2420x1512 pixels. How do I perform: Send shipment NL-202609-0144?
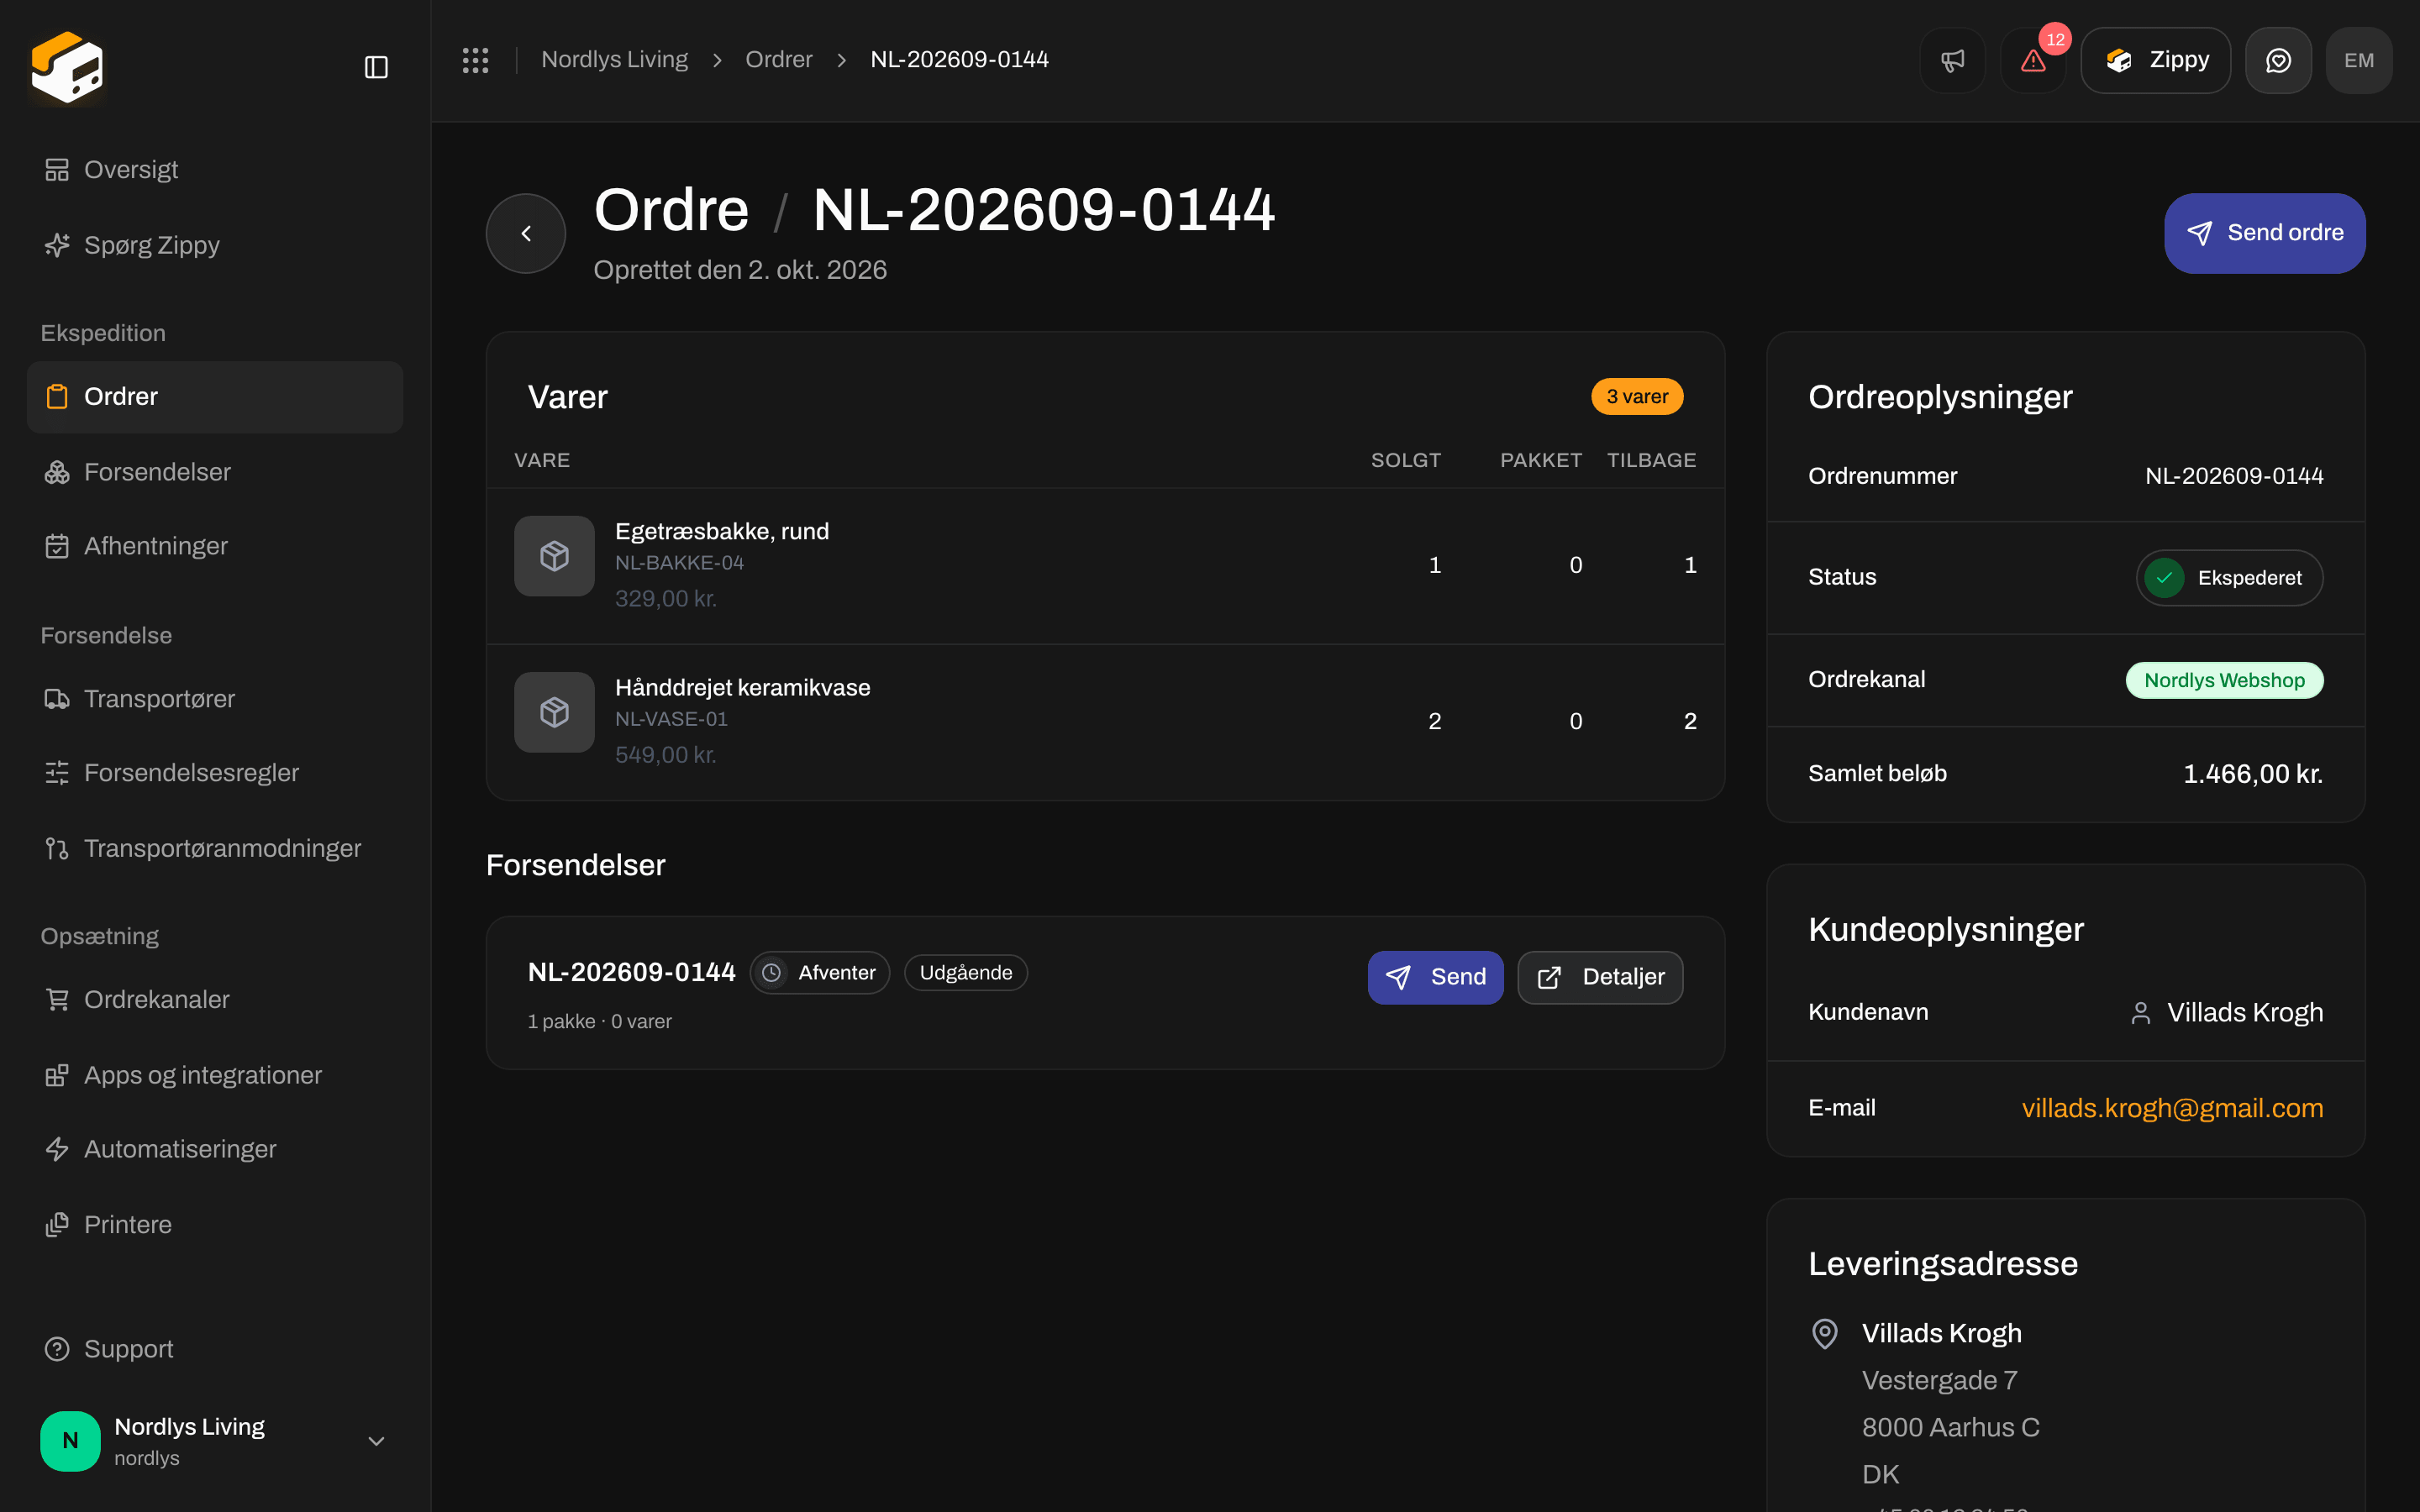1435,977
